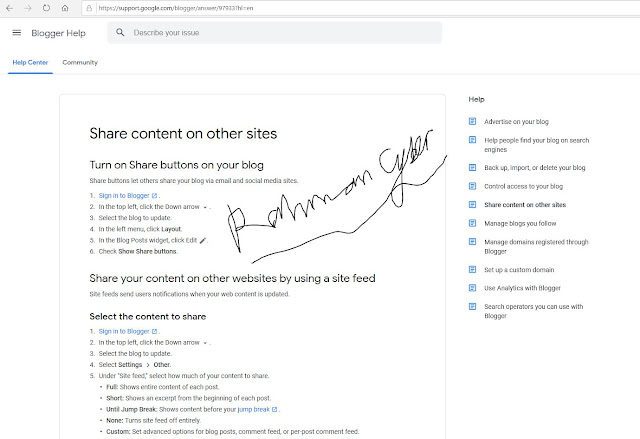Click article icon beside Use Analytics with Blogger
Image resolution: width=640 pixels, height=439 pixels.
(473, 288)
